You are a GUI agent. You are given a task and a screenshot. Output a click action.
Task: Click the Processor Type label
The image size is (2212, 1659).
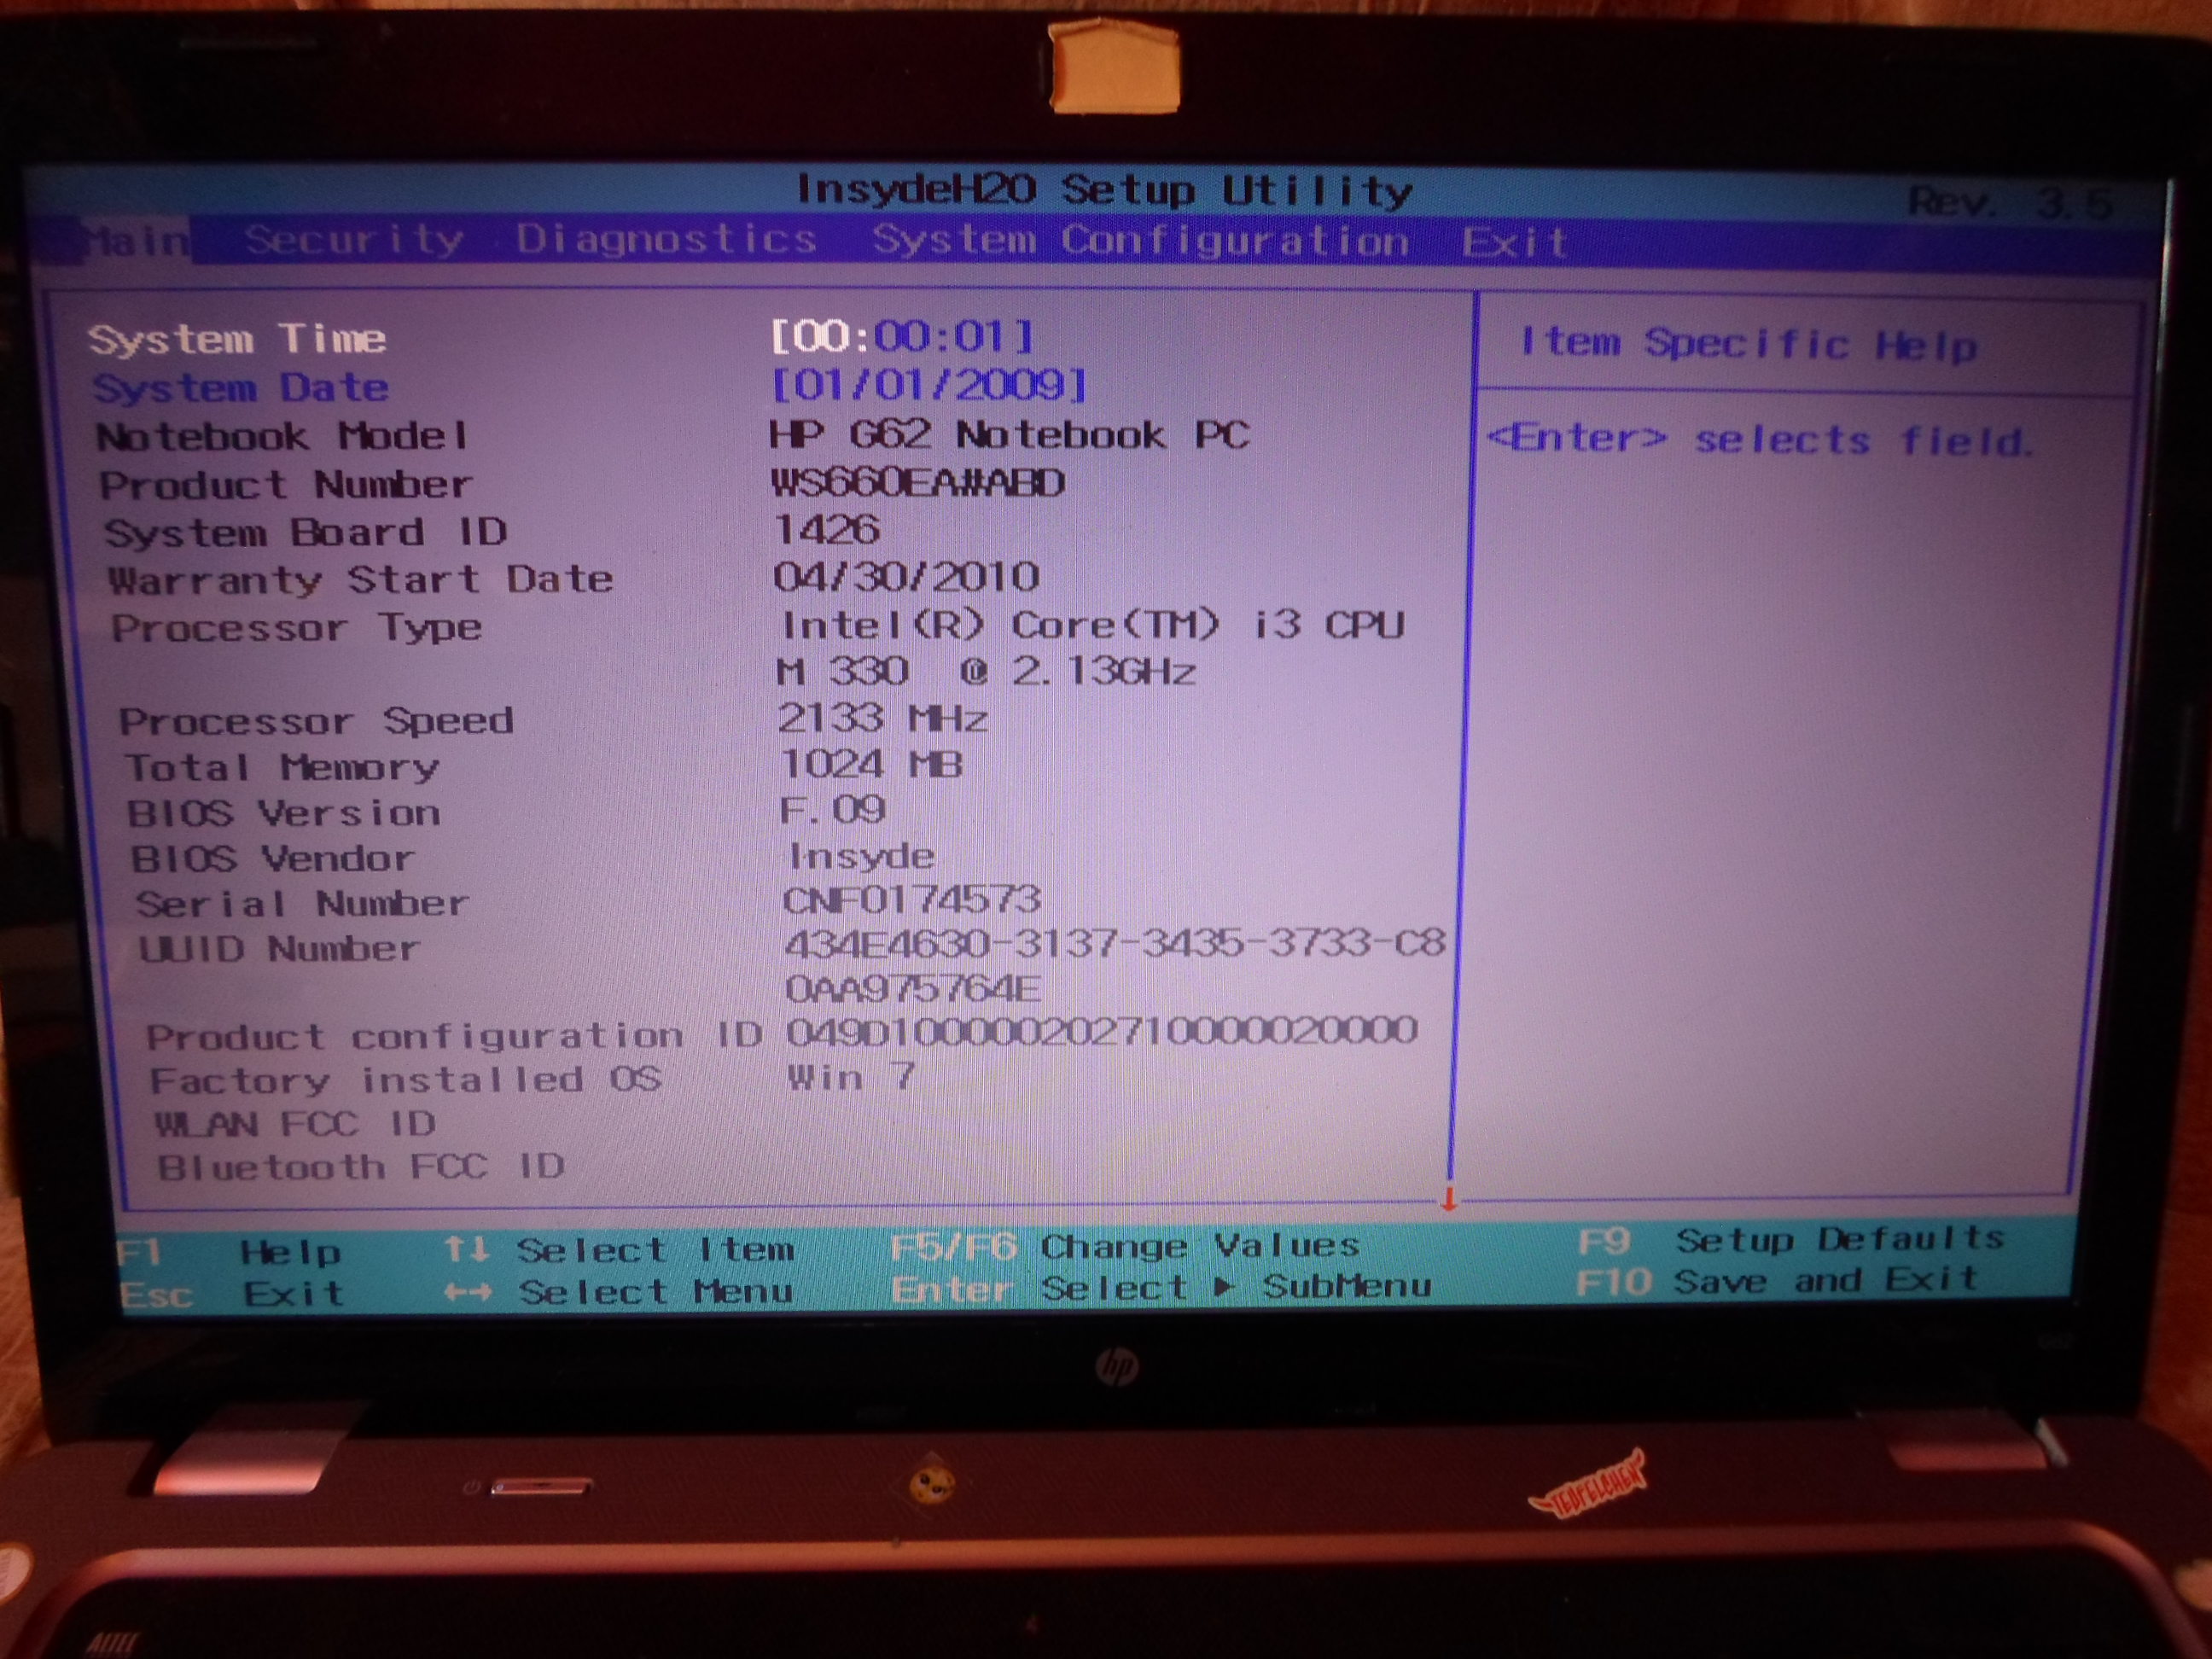pos(296,628)
